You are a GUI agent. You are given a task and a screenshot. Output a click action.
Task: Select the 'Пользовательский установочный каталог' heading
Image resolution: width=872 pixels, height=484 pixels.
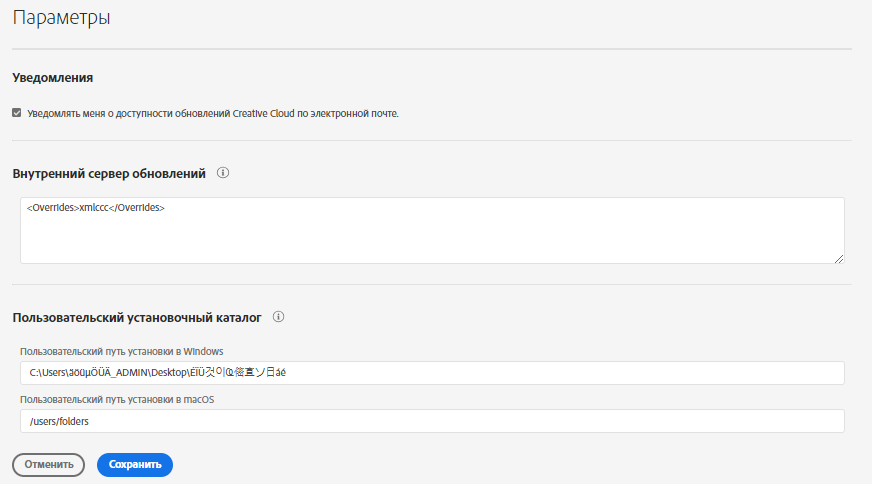click(x=137, y=318)
